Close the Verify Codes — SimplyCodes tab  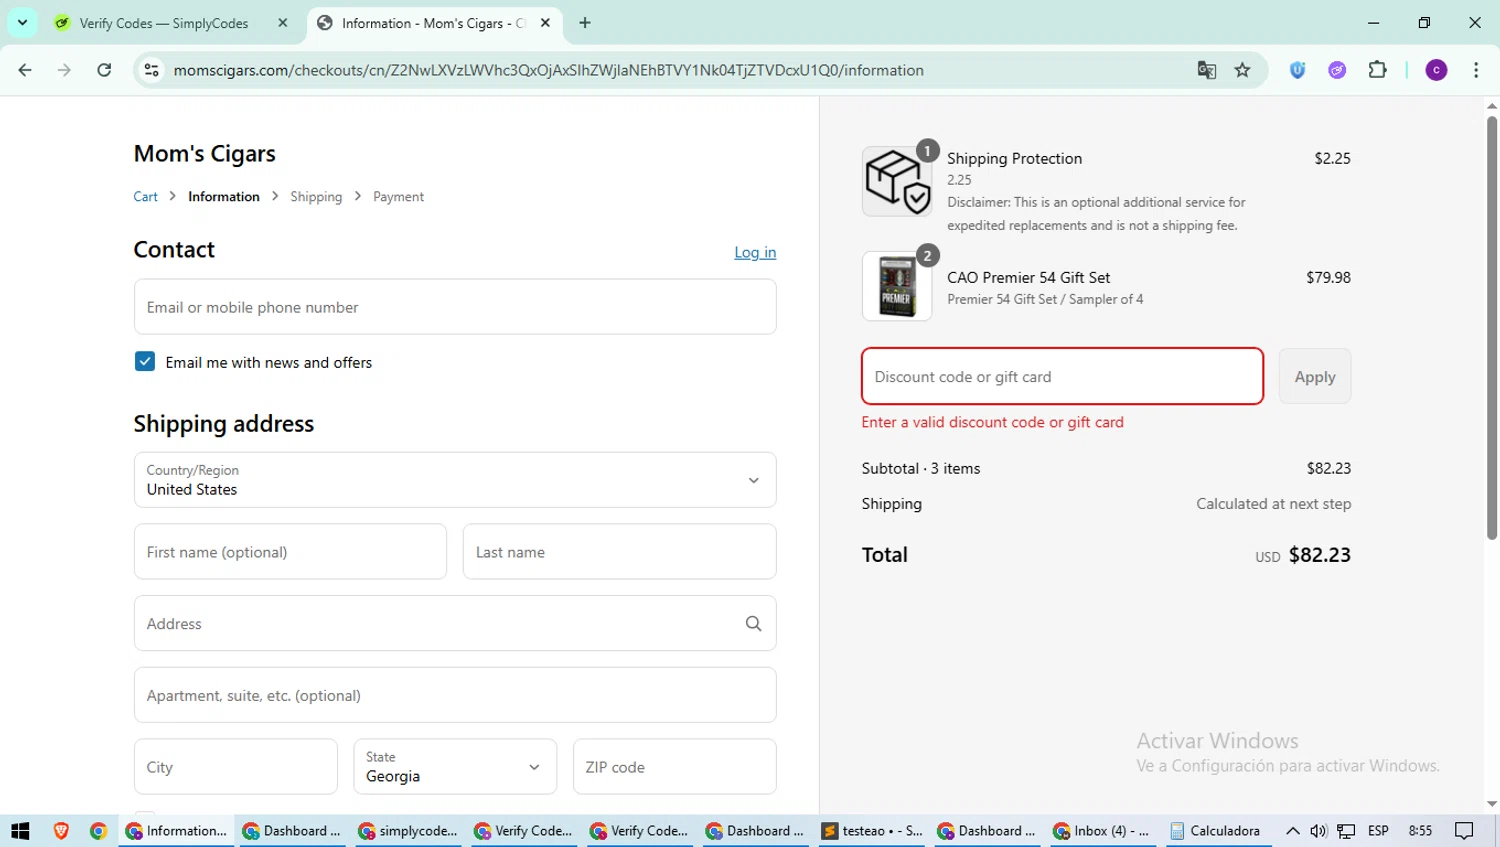click(283, 23)
